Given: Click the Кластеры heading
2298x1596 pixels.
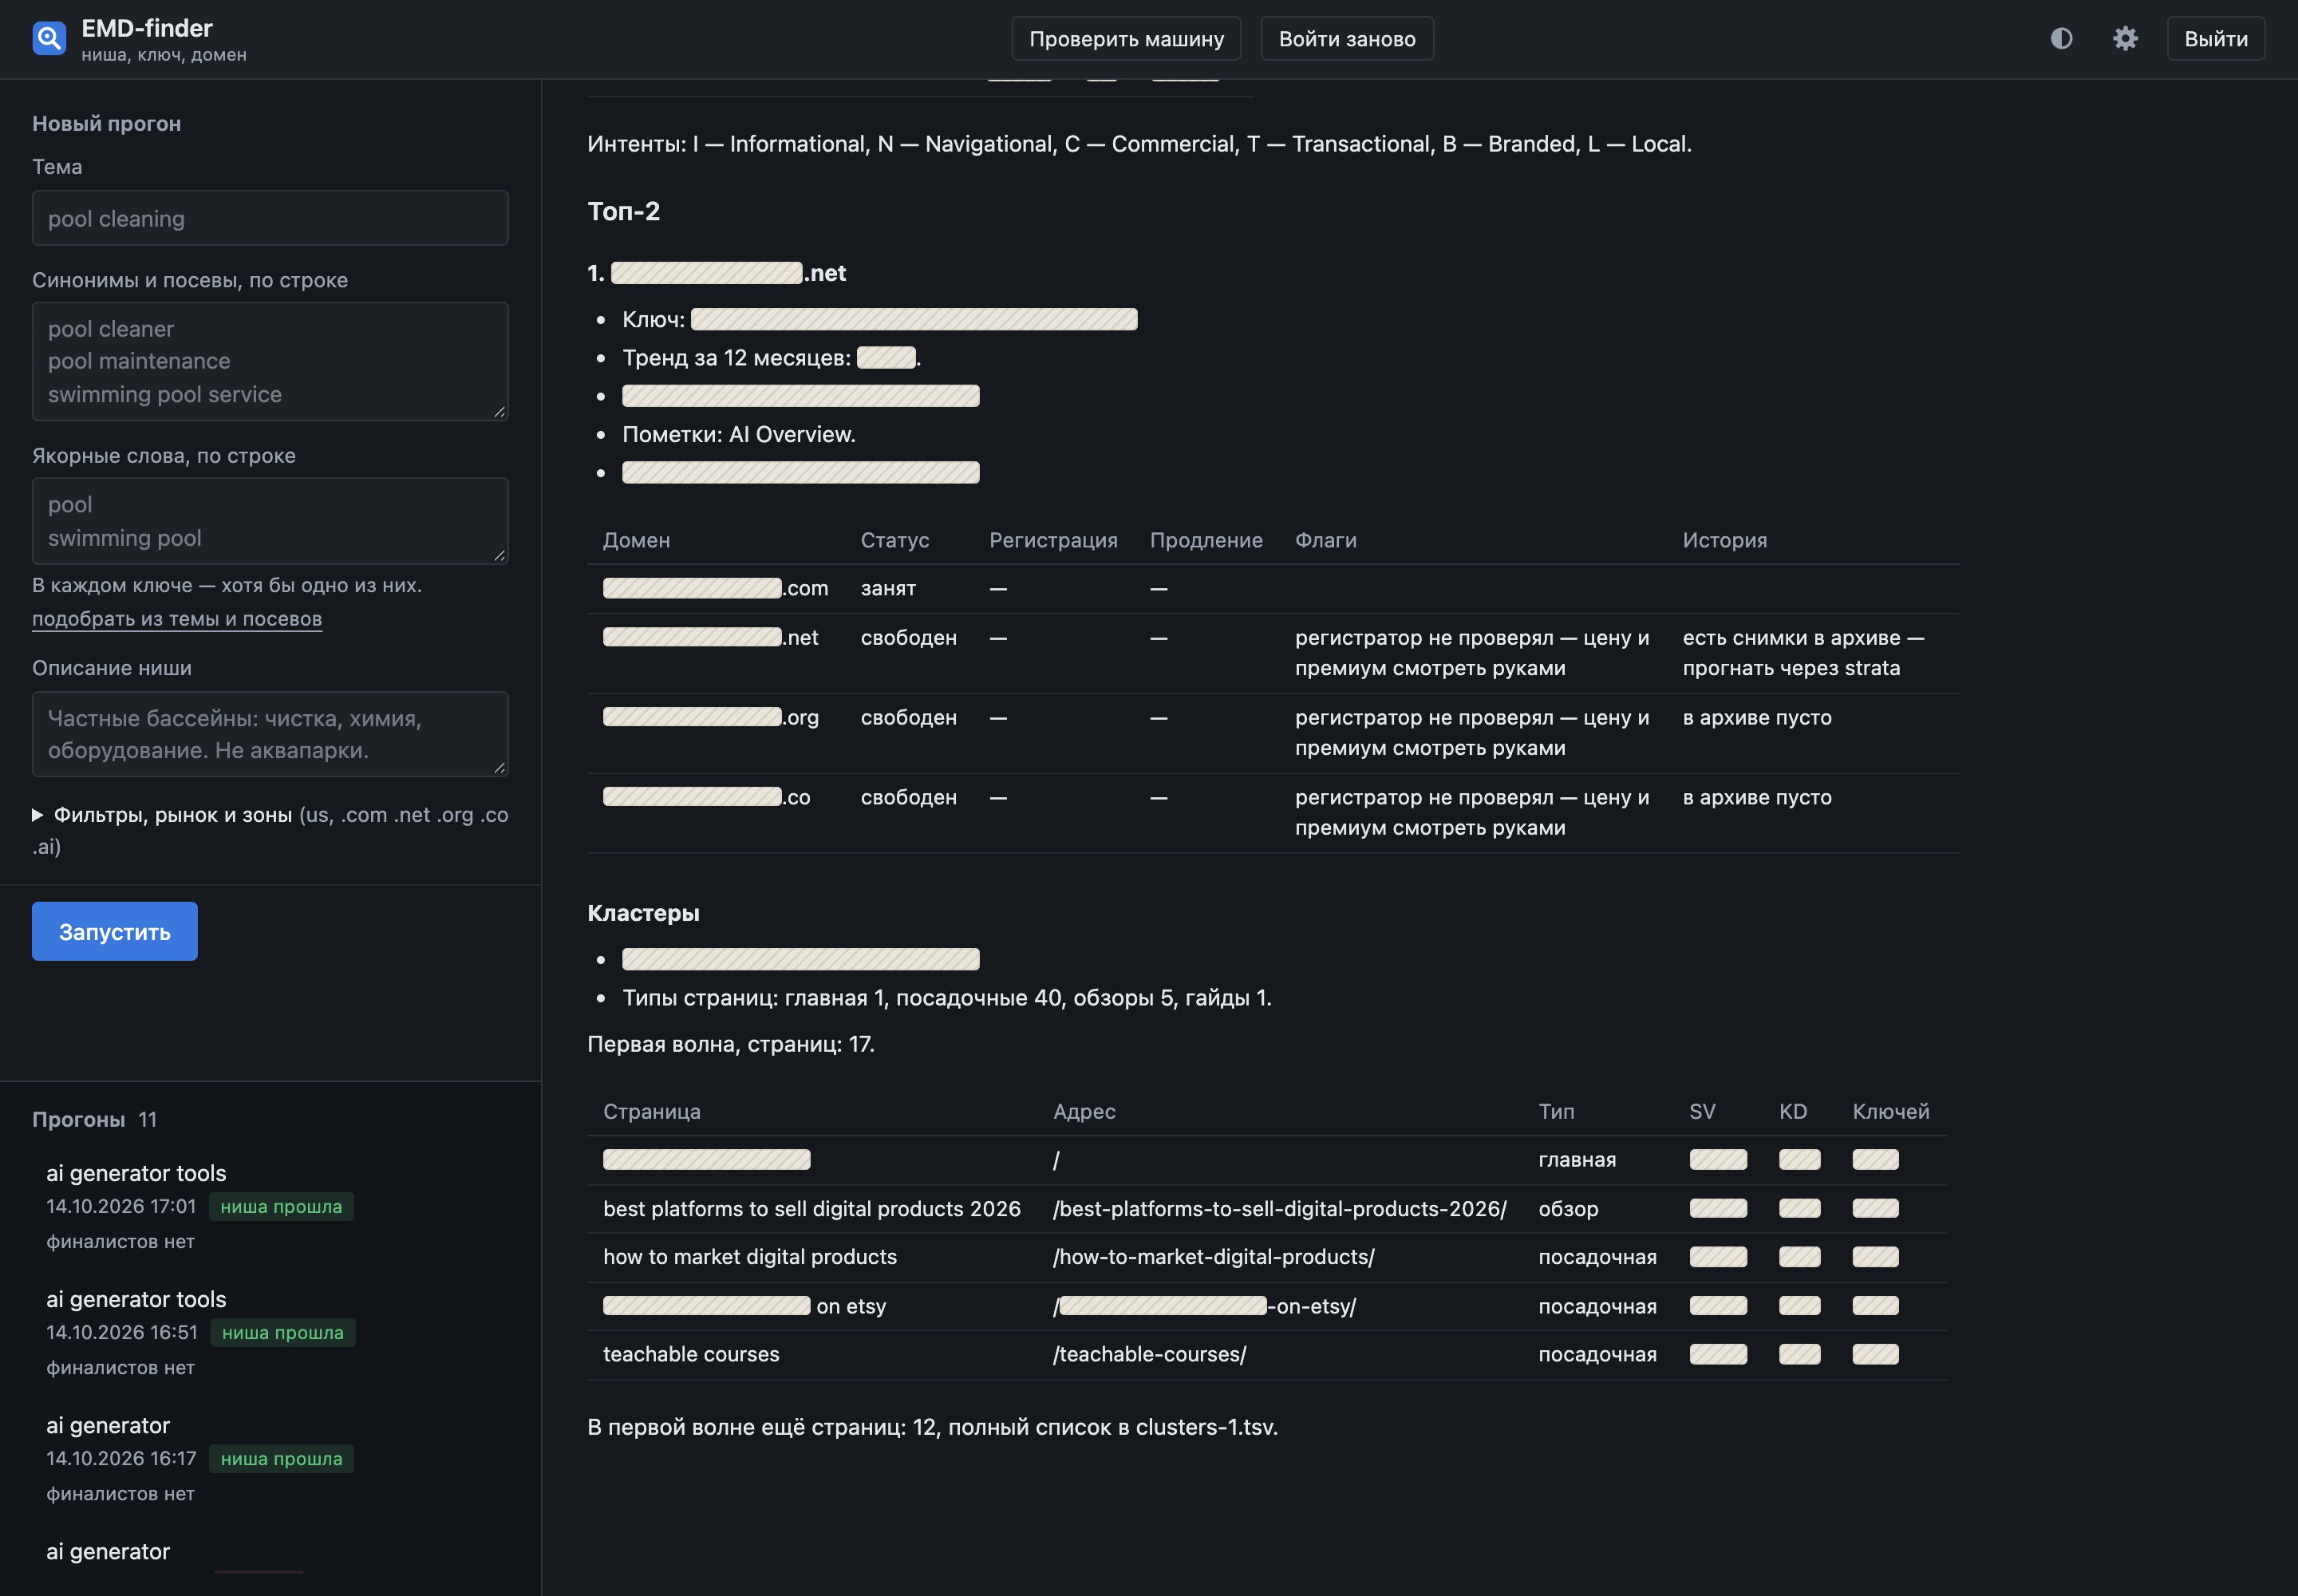Looking at the screenshot, I should [643, 913].
